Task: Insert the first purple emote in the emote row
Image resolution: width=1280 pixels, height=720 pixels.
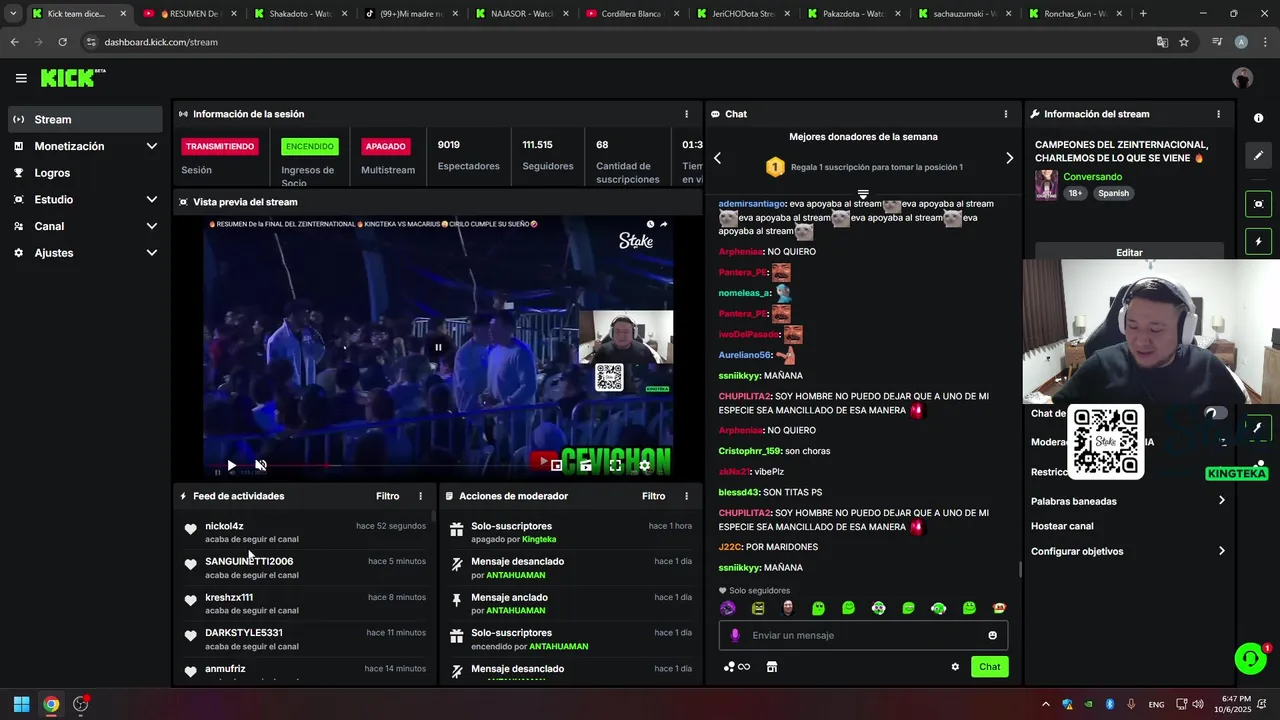Action: (x=728, y=608)
